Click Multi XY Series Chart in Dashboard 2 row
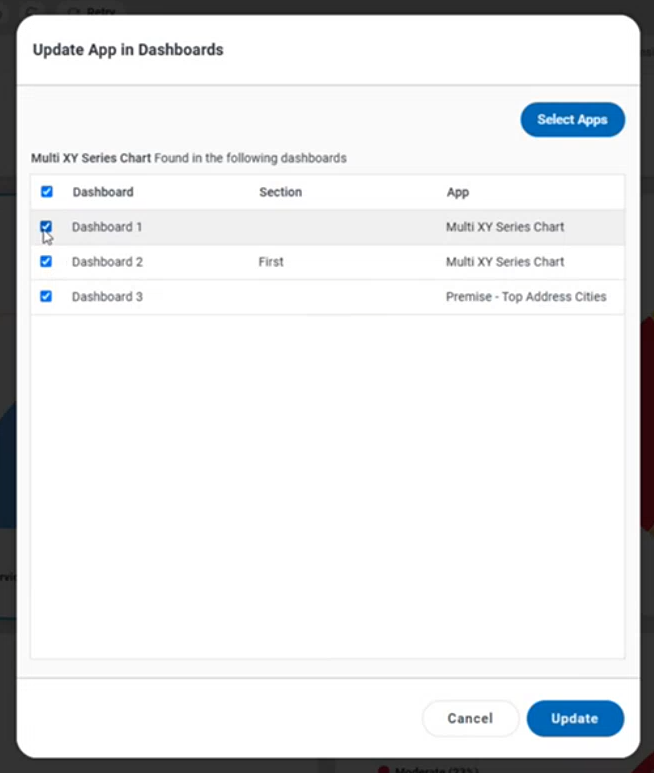654x773 pixels. [505, 262]
